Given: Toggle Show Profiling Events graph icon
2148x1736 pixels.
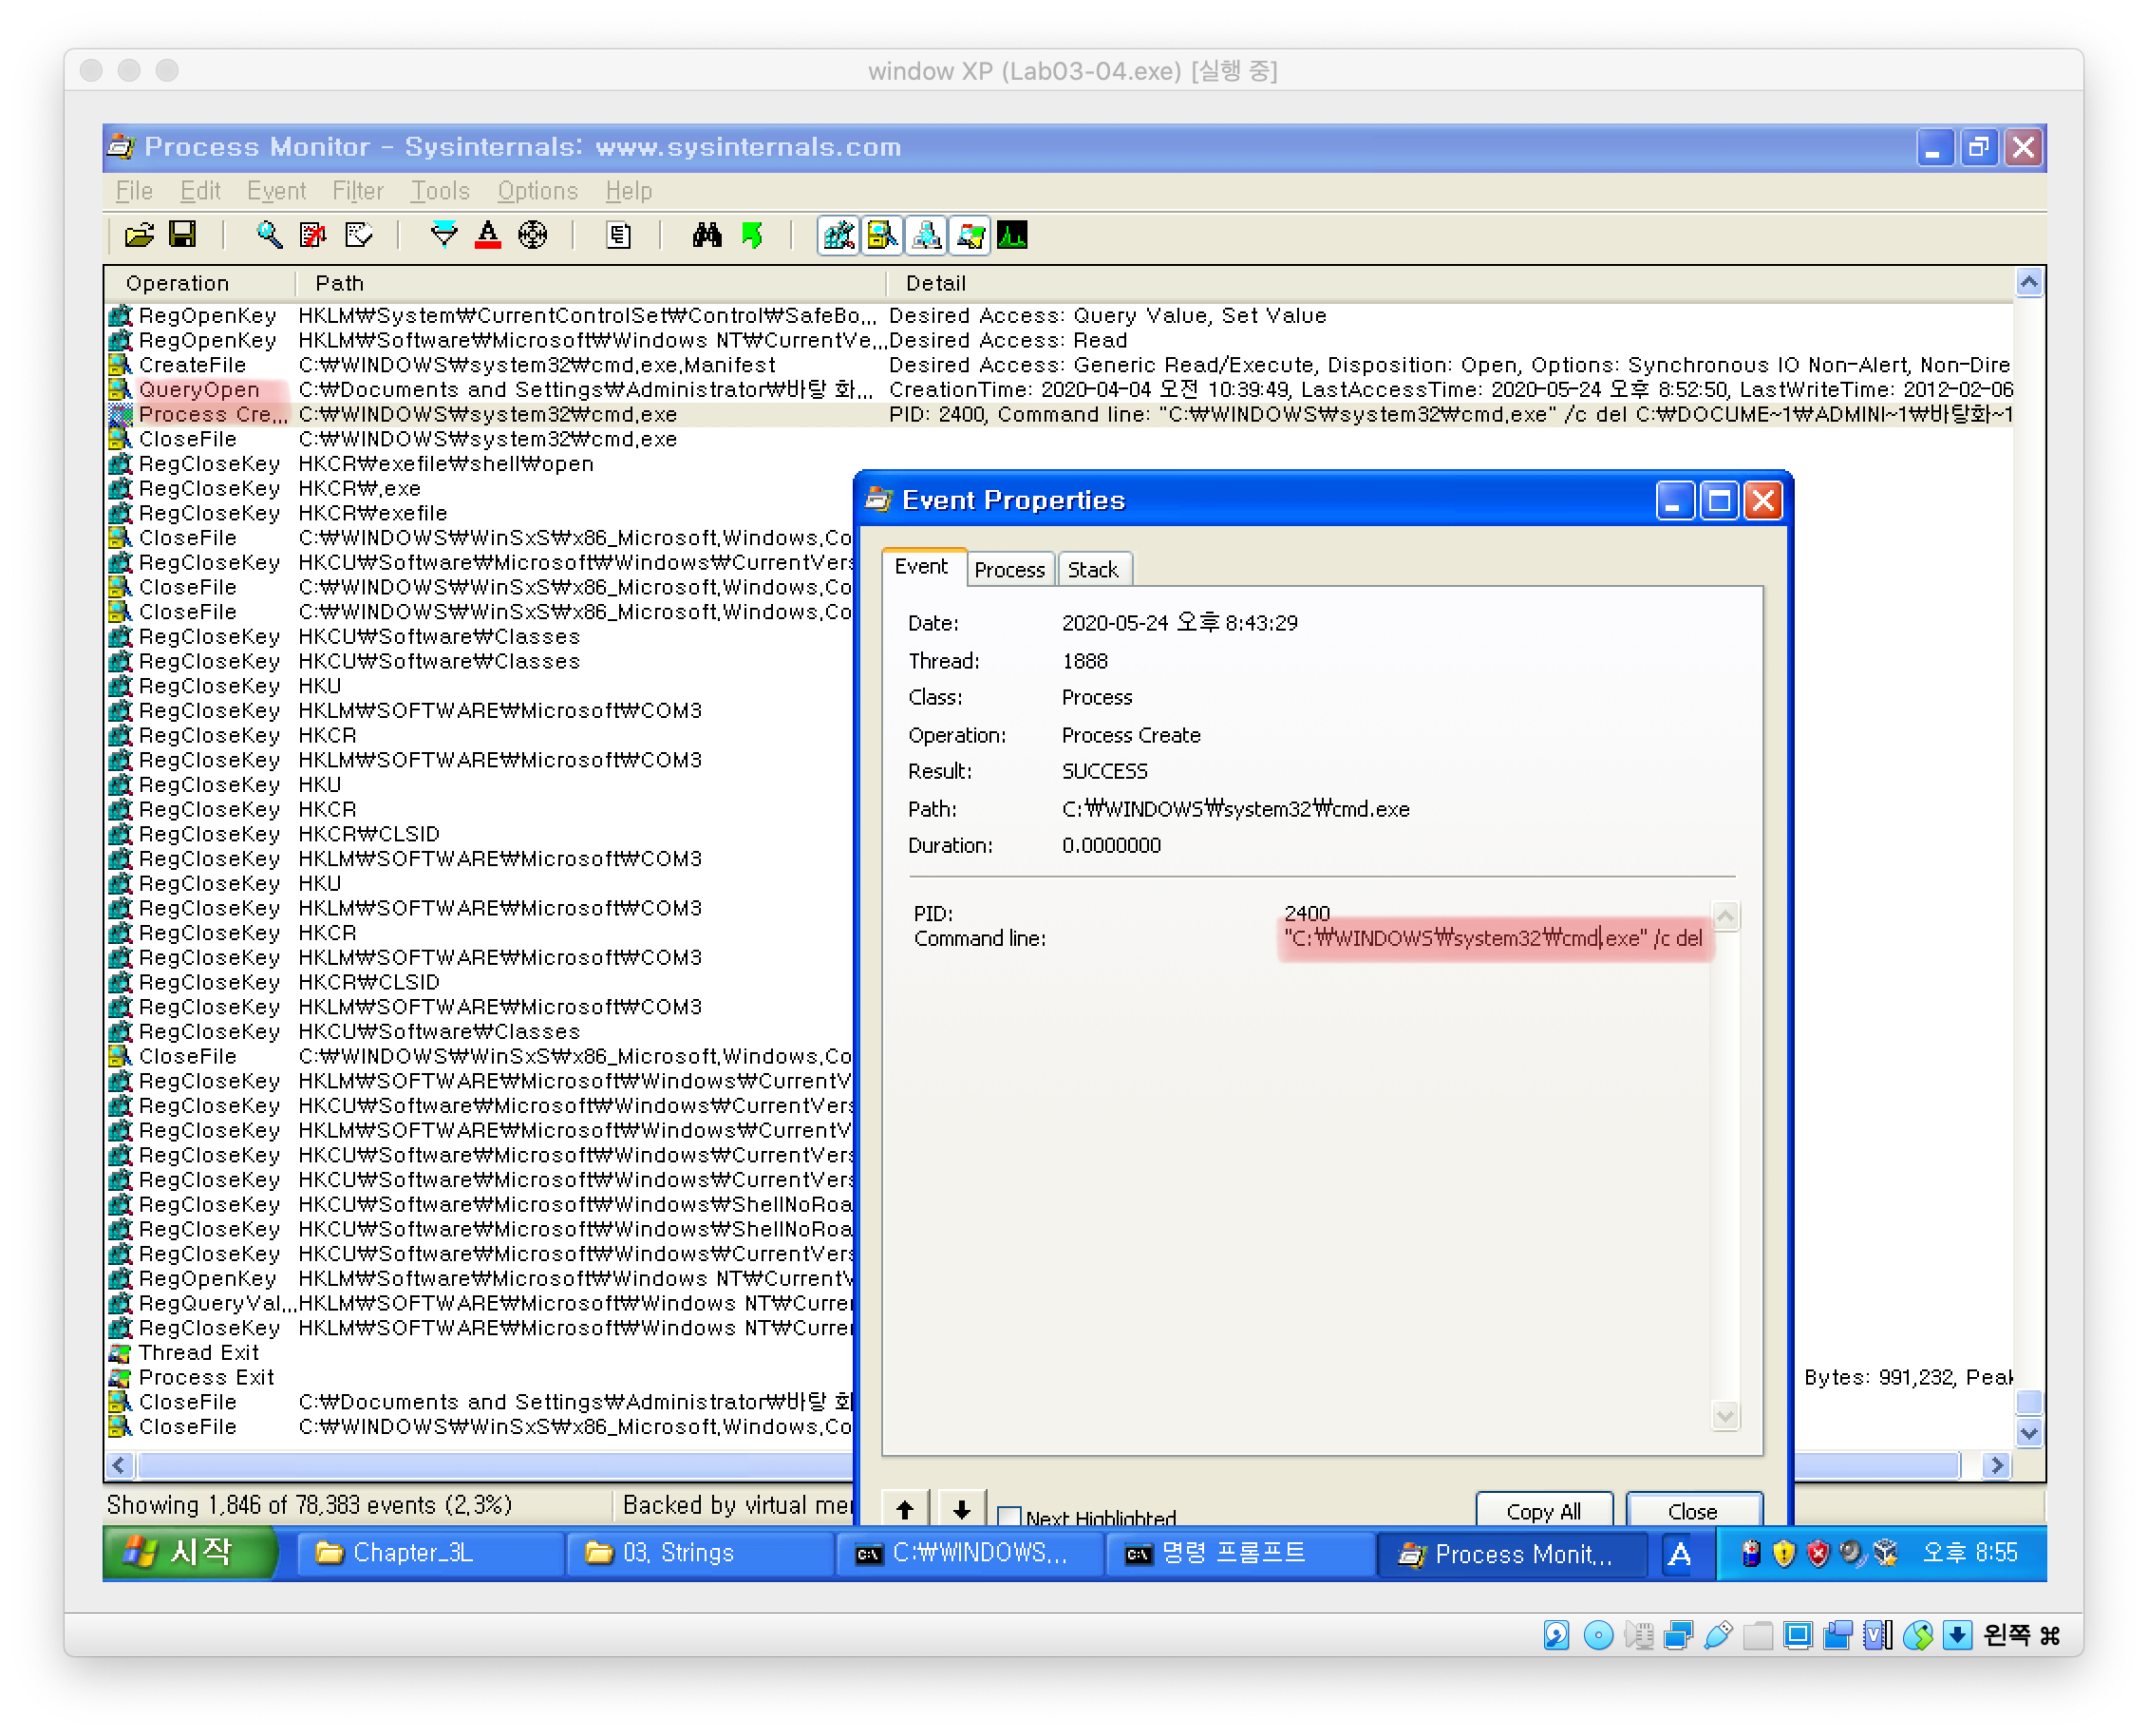Looking at the screenshot, I should [1013, 236].
